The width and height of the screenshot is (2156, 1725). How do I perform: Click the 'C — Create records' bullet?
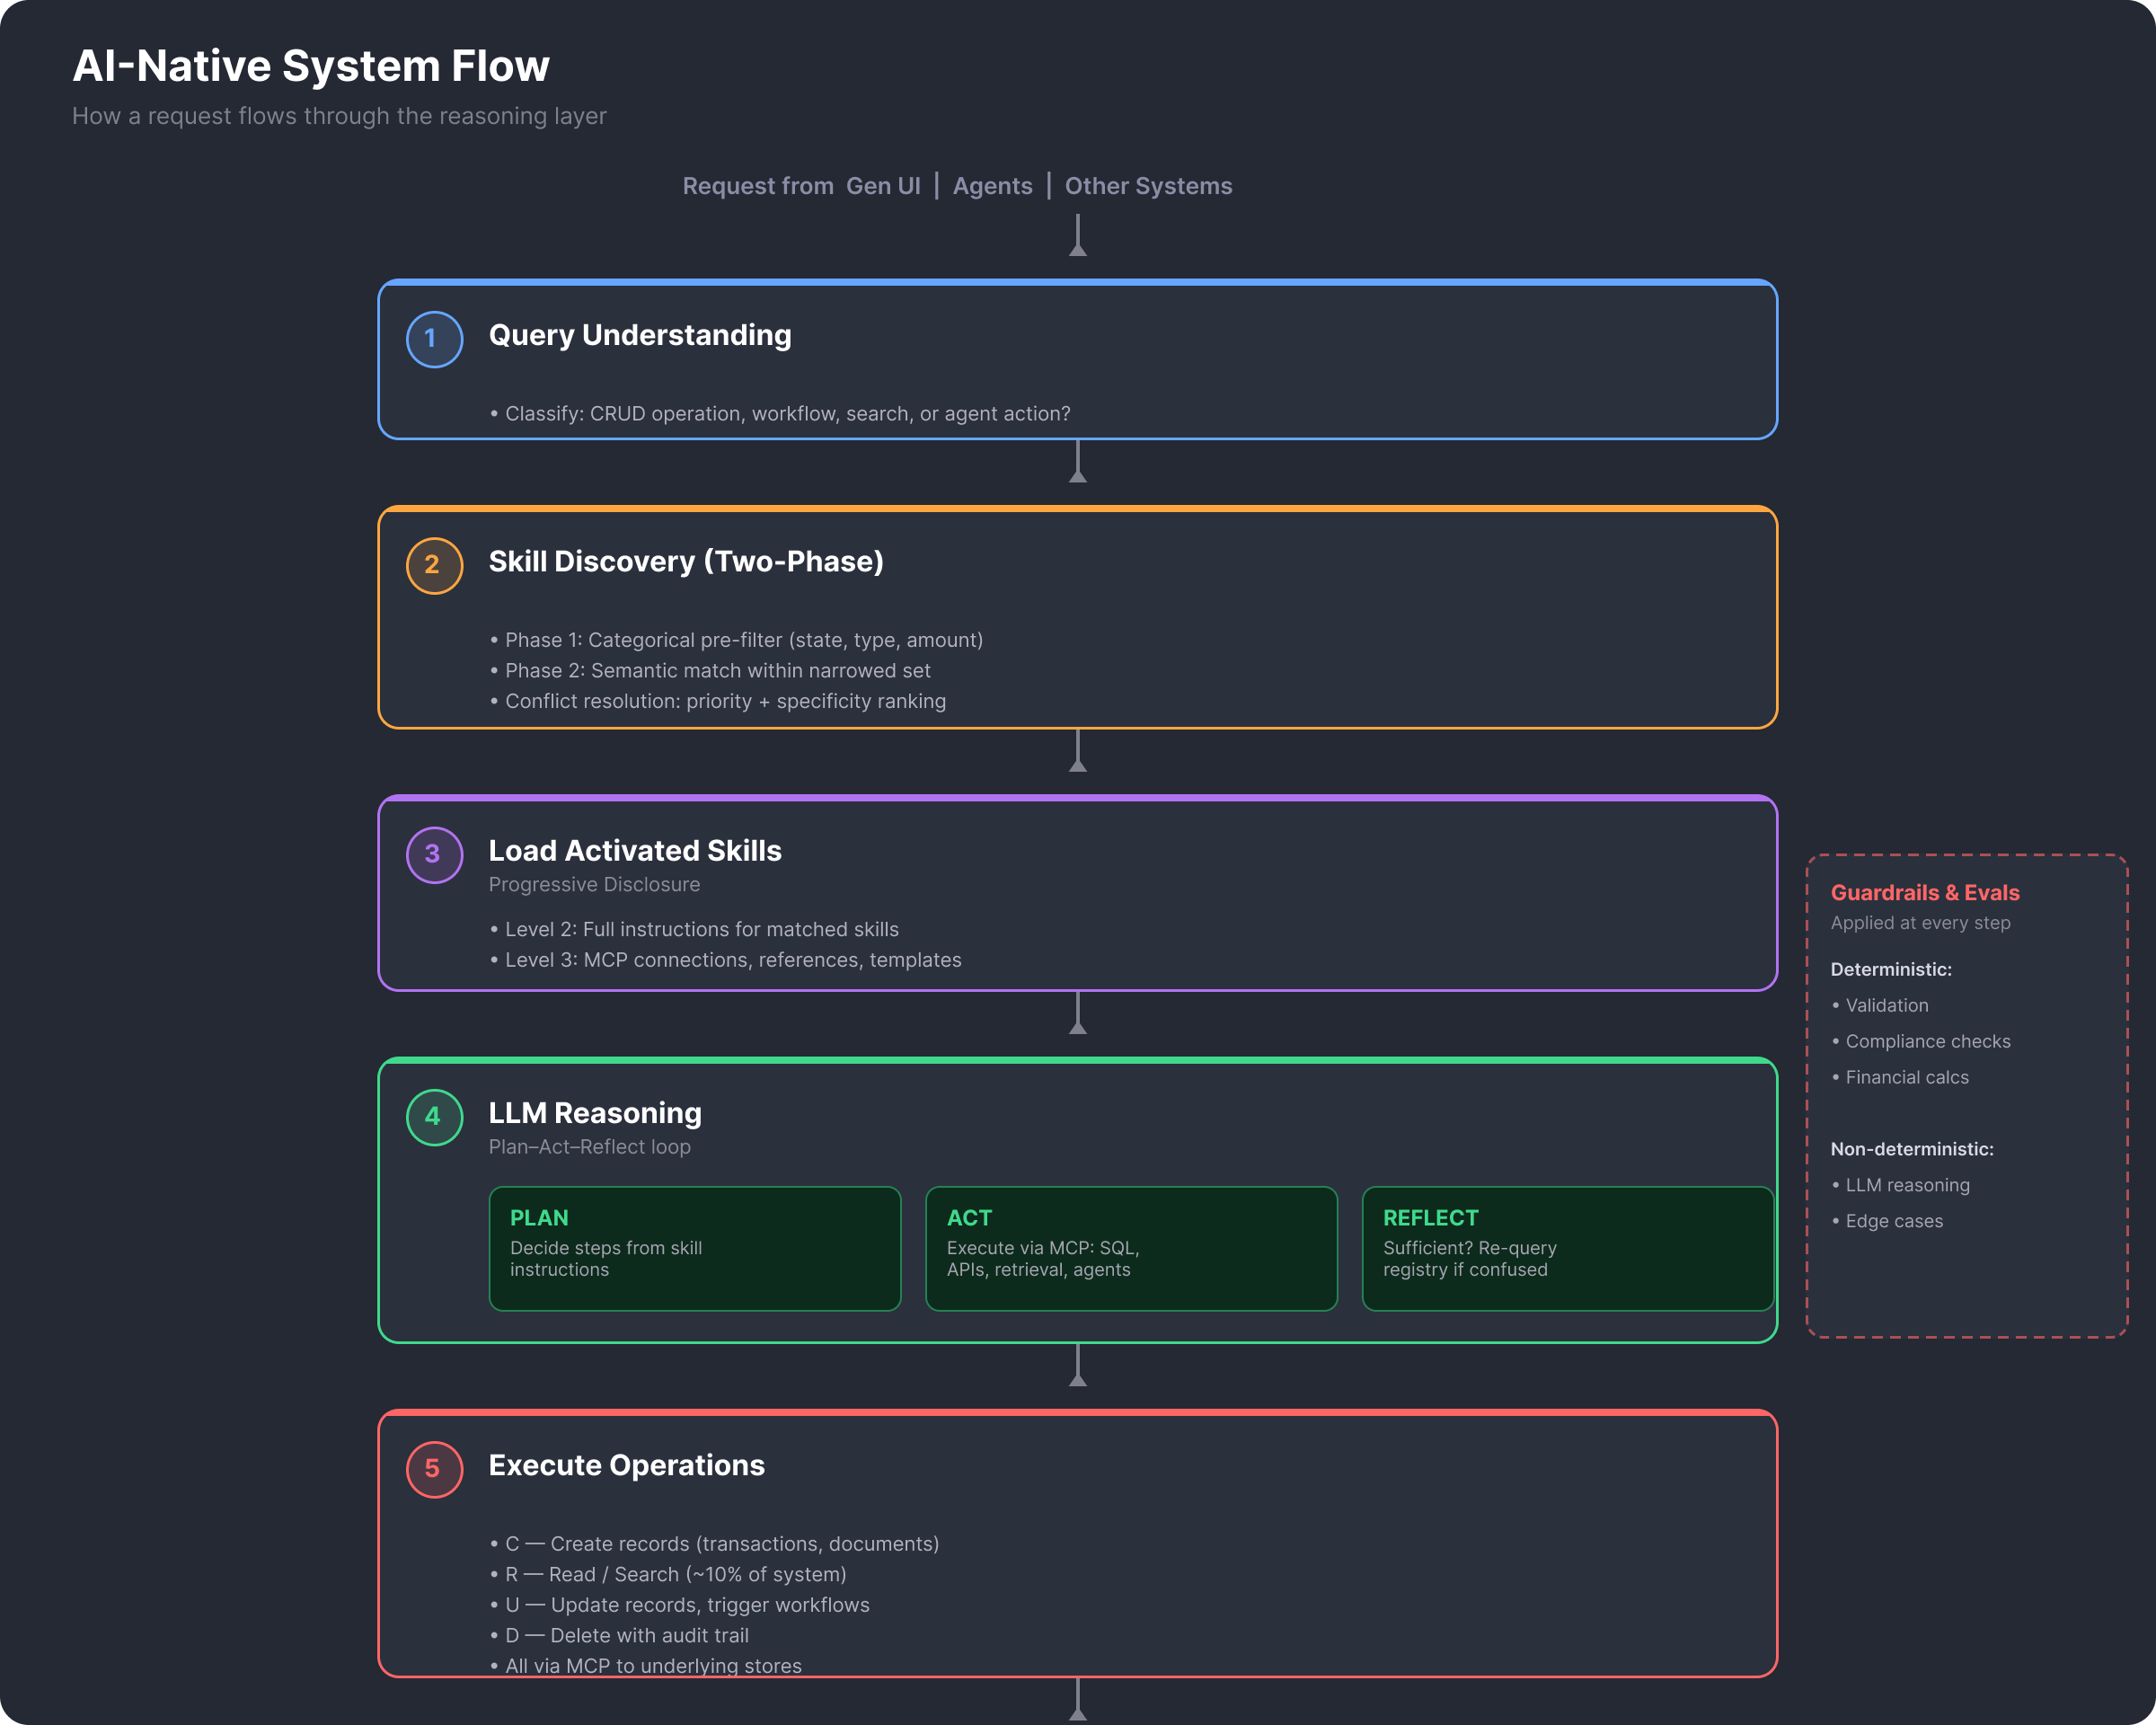714,1544
